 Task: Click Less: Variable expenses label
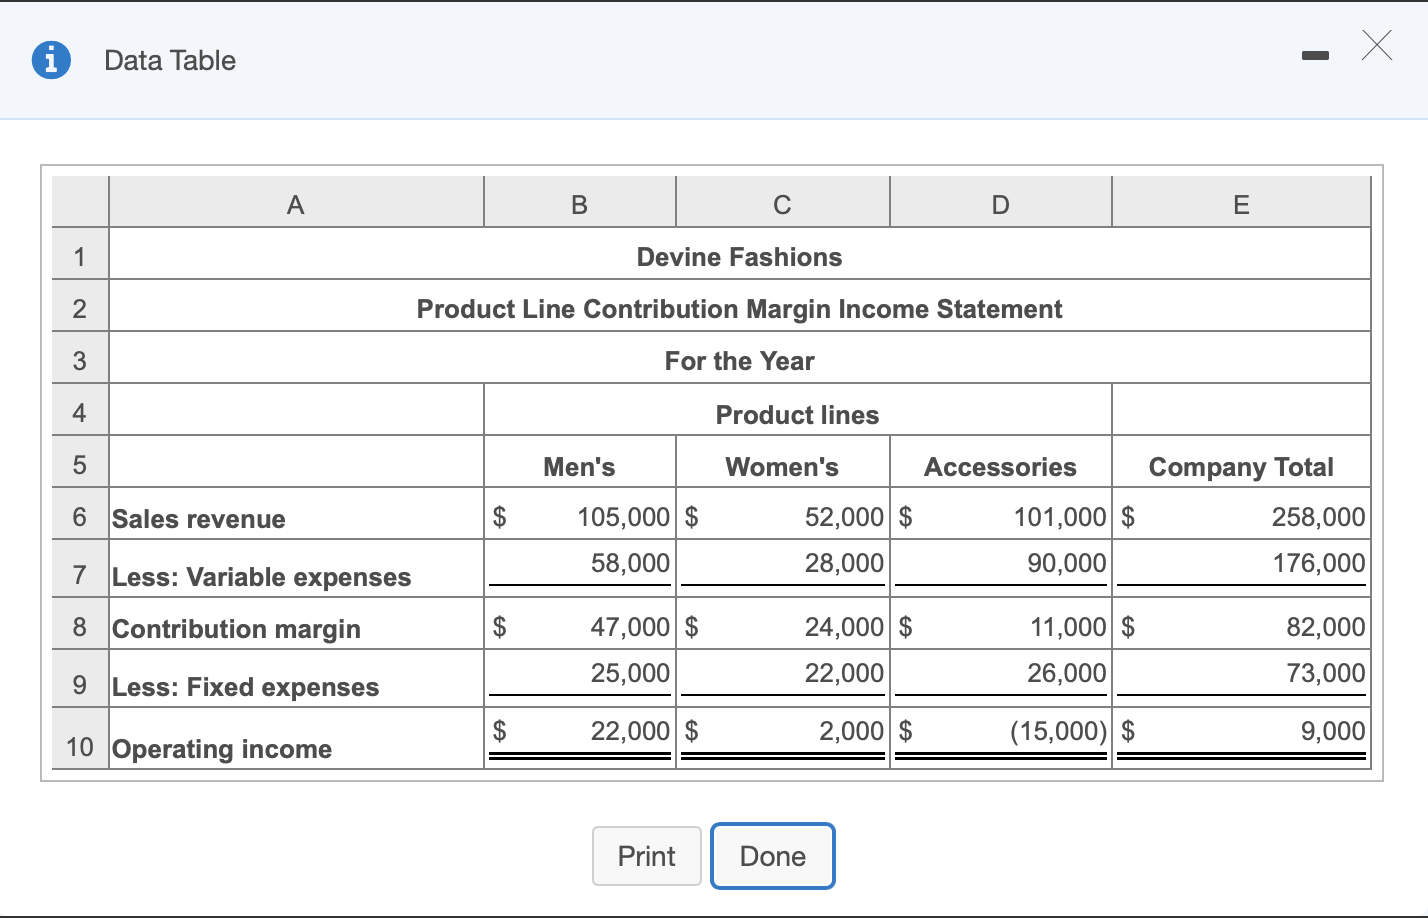pos(262,577)
